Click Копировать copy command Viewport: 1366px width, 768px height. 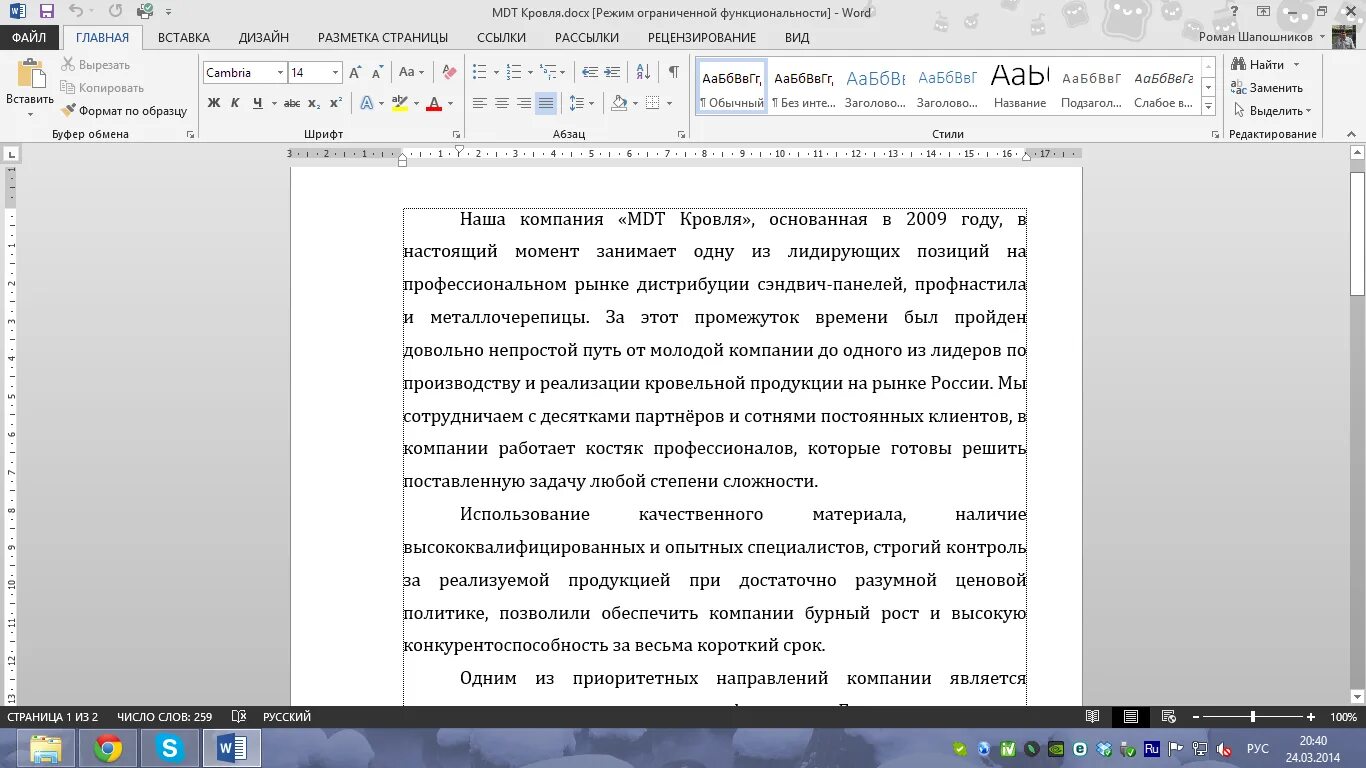click(103, 88)
